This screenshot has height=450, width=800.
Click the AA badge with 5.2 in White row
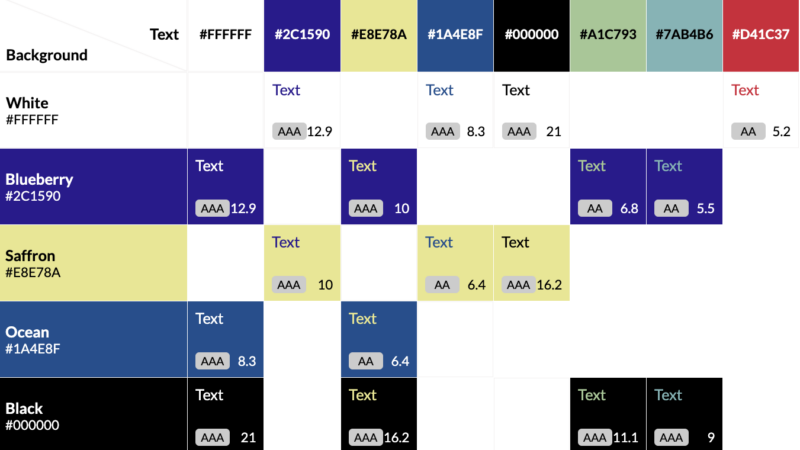click(748, 131)
